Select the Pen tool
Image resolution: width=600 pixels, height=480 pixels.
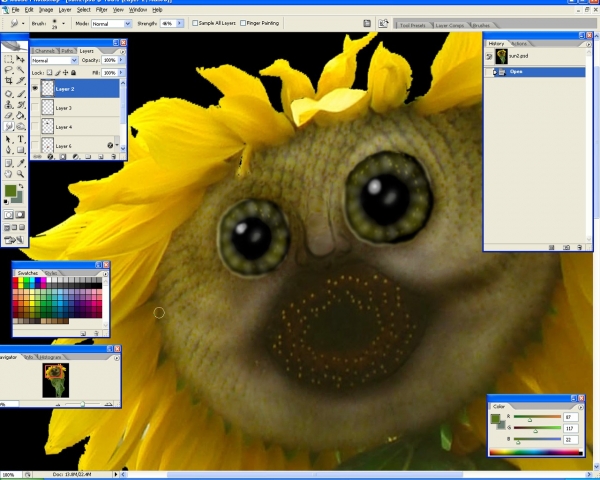(x=8, y=150)
